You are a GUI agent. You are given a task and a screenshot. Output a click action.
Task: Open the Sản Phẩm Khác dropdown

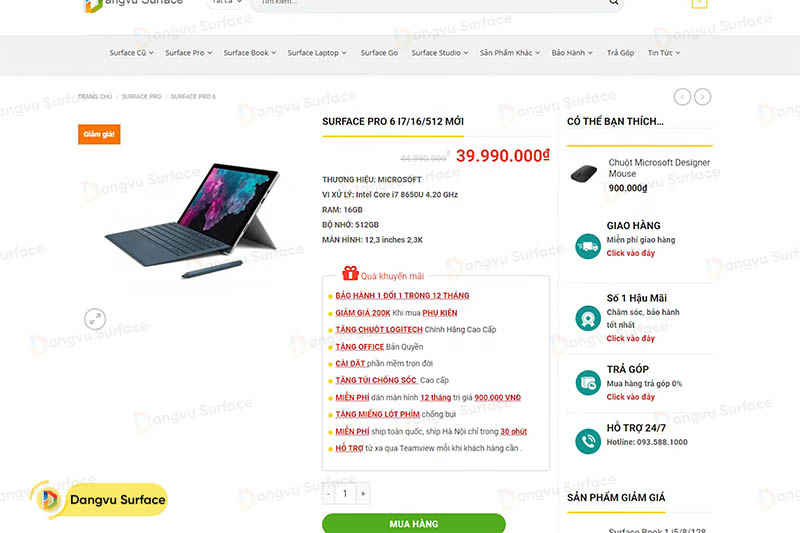pyautogui.click(x=510, y=53)
